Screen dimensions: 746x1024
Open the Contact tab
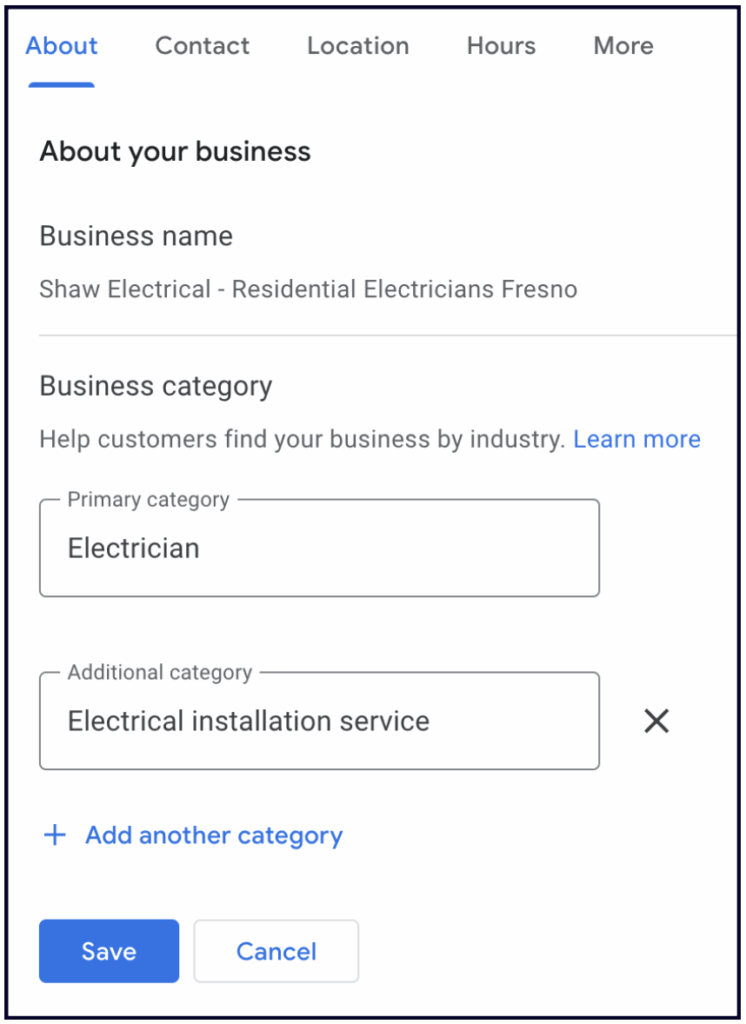point(202,46)
